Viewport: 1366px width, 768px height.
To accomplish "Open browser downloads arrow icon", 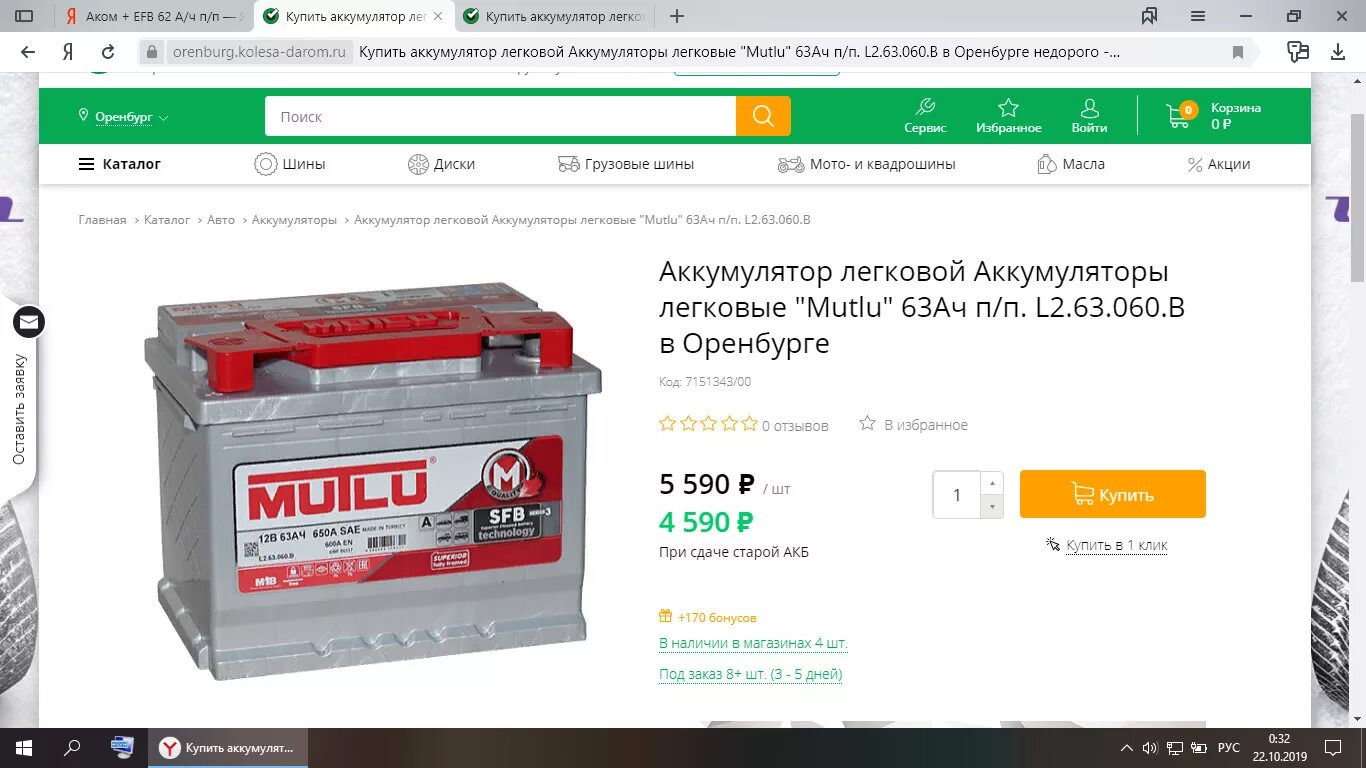I will pos(1338,52).
